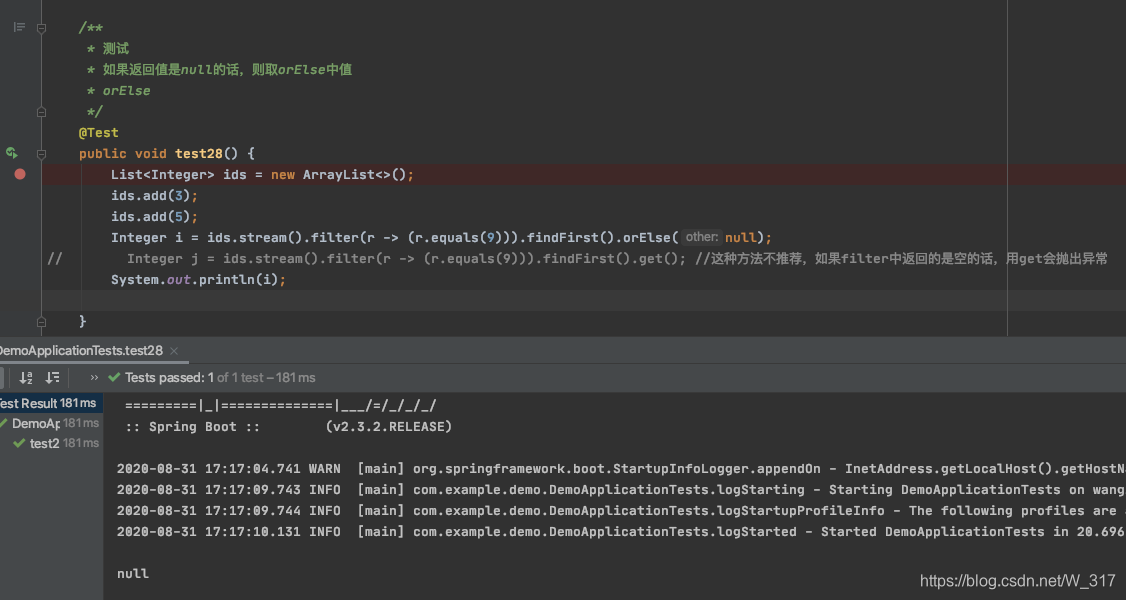Sort test results alphabetically
Viewport: 1126px width, 600px height.
26,378
